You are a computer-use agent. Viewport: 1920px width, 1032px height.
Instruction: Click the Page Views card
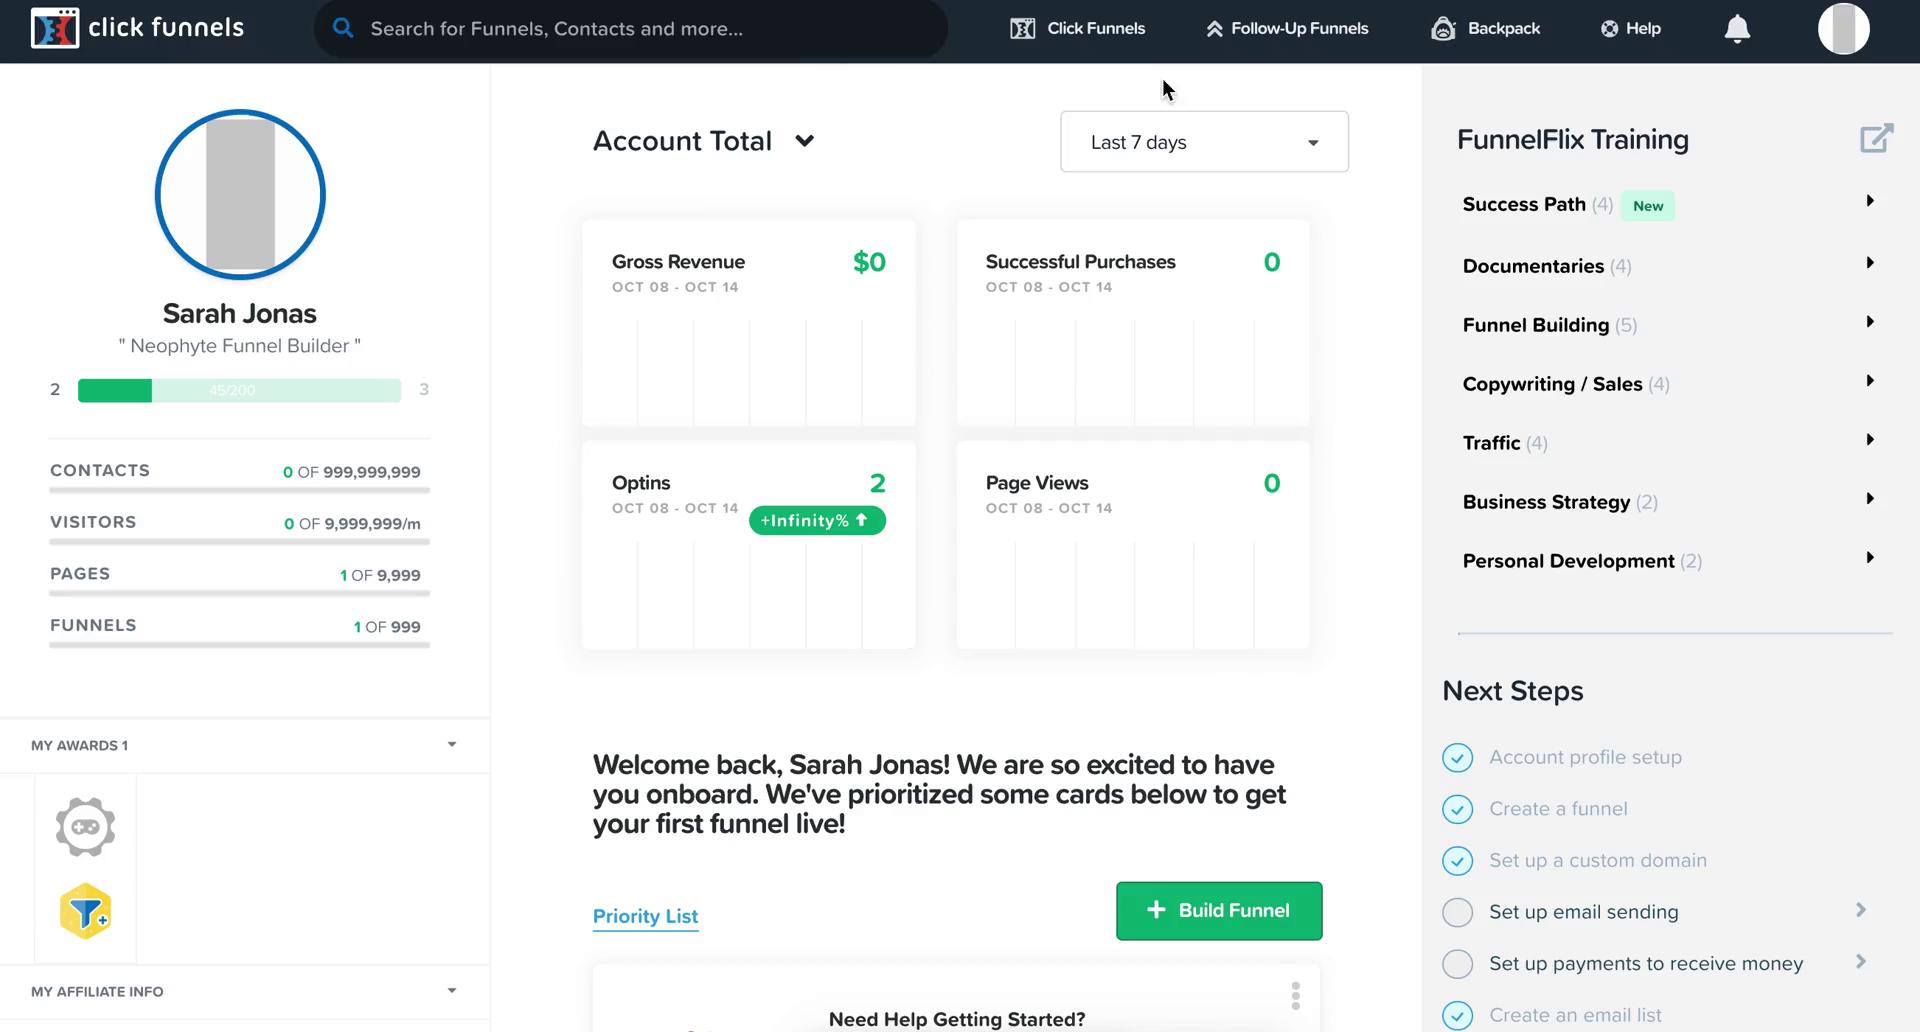click(1133, 545)
